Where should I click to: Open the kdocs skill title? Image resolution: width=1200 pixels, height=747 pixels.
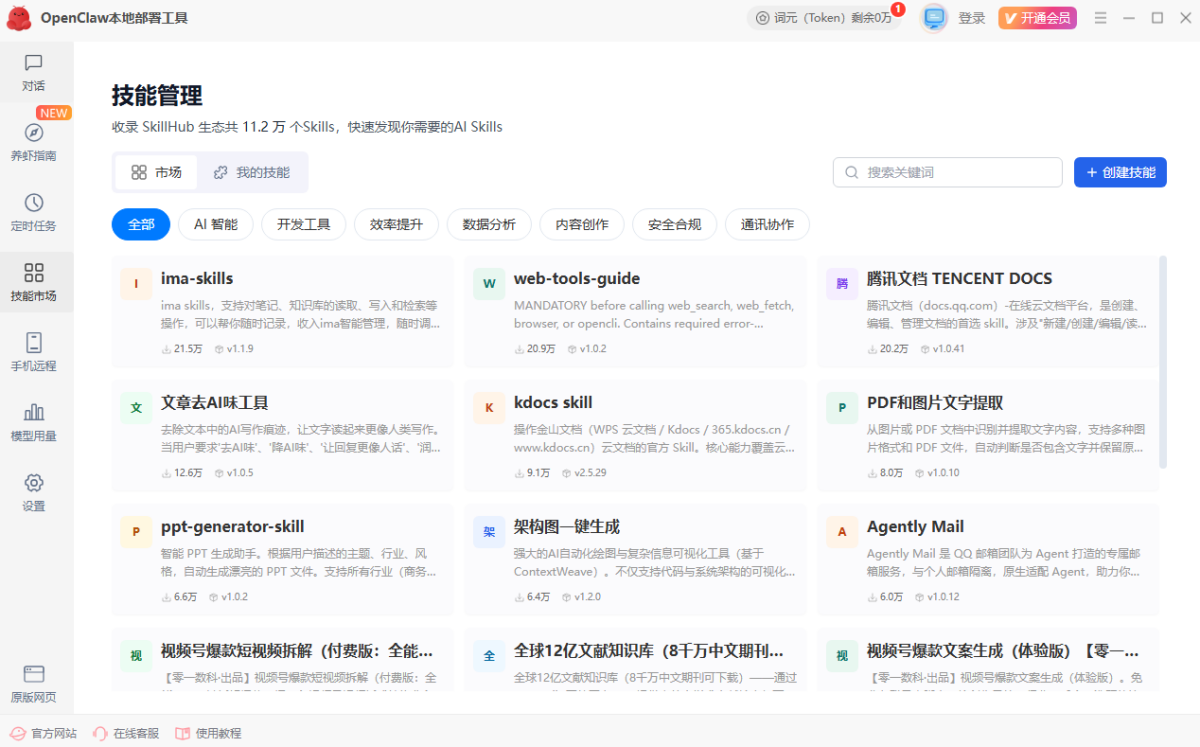(553, 403)
